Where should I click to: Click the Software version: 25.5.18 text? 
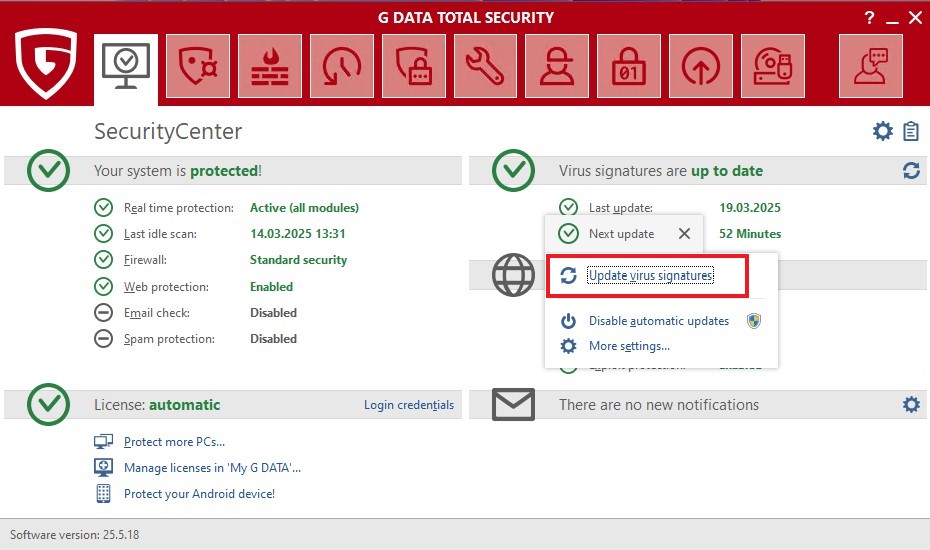(x=75, y=535)
